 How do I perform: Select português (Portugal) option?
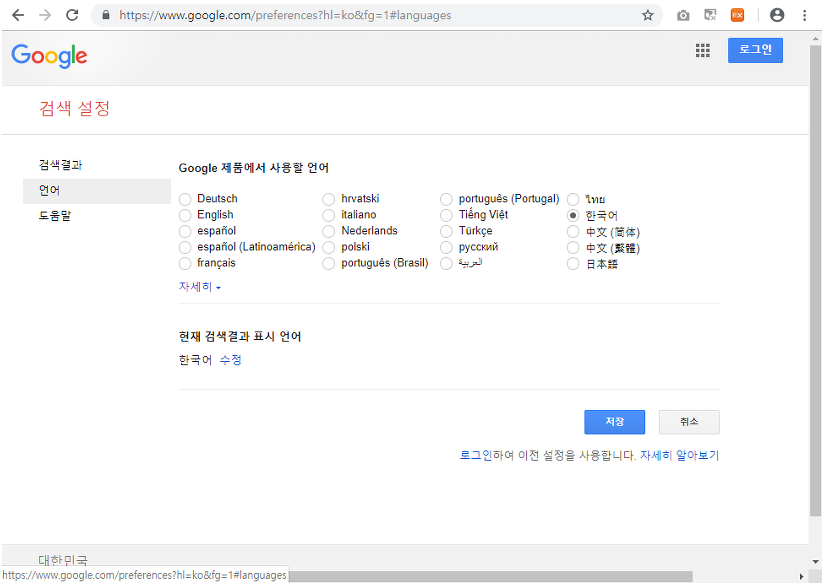[446, 199]
